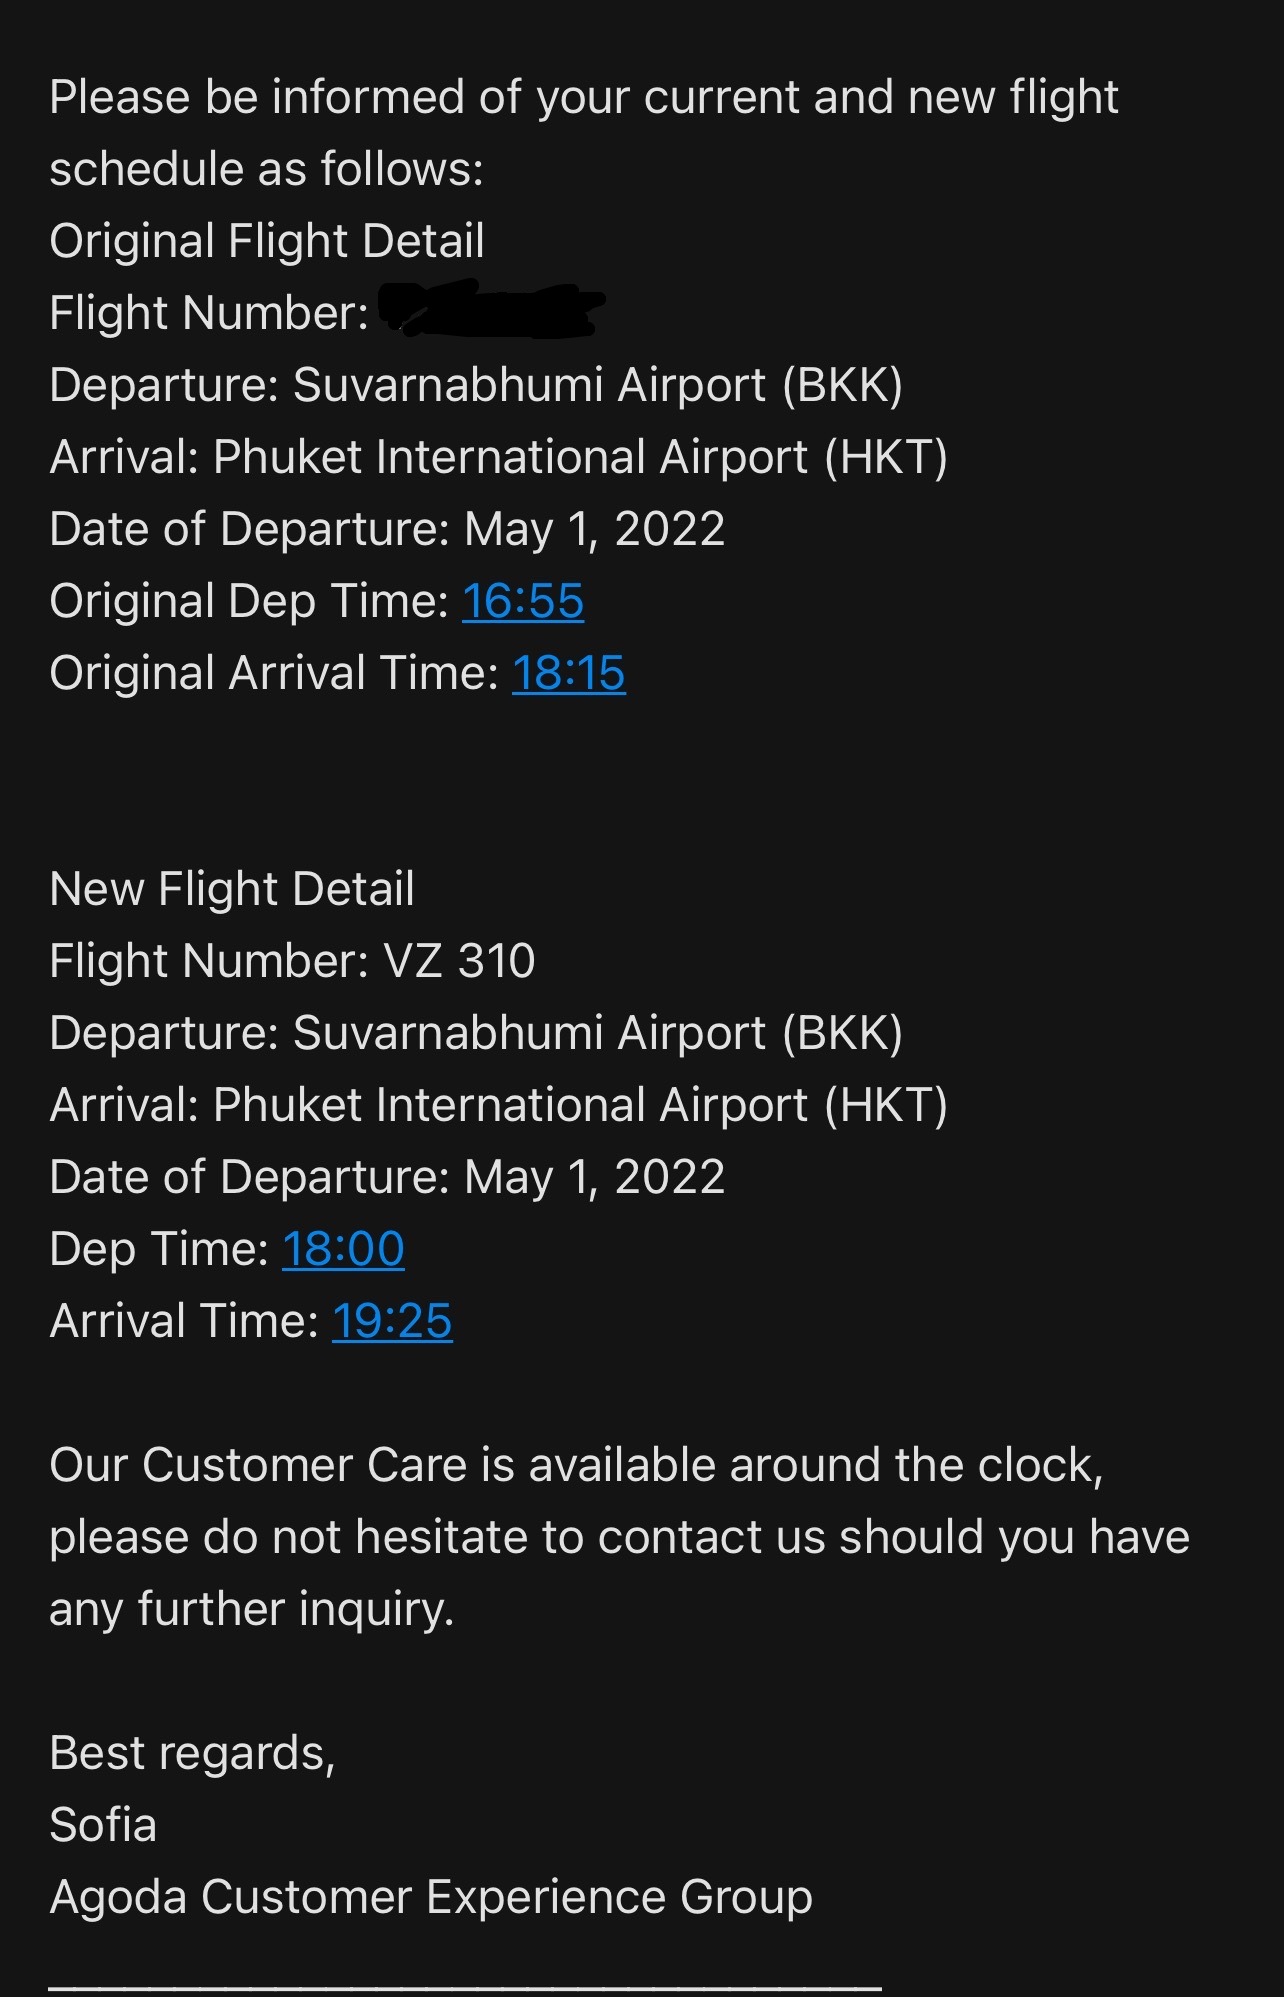This screenshot has height=1997, width=1284.
Task: Tap the new flight's Suvarnabhumi Airport departure line
Action: (x=476, y=1034)
